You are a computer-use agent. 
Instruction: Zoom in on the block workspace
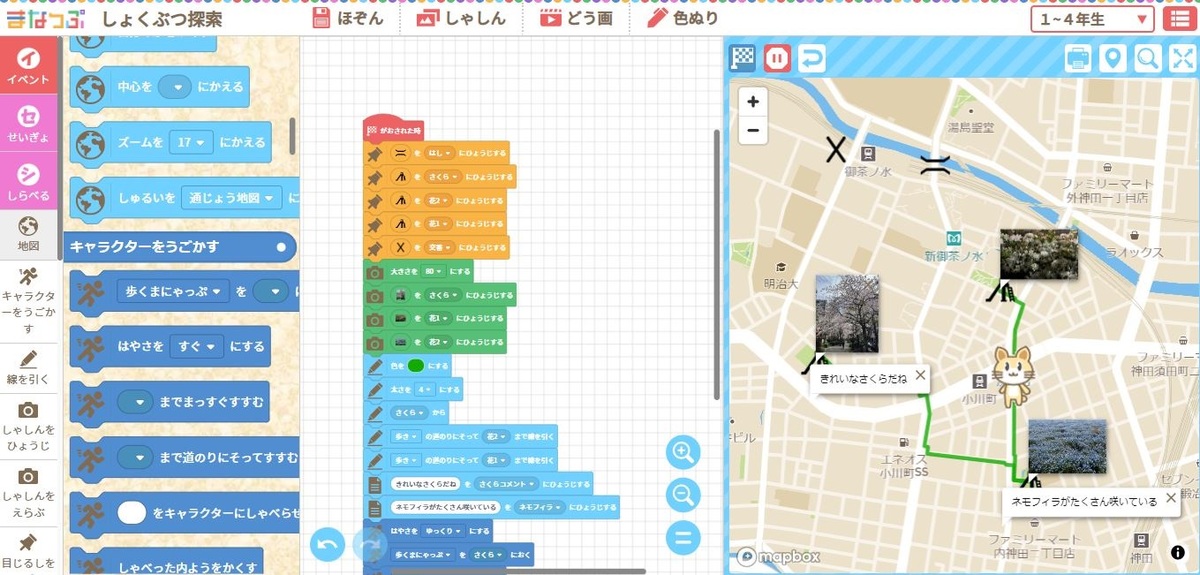tap(683, 452)
